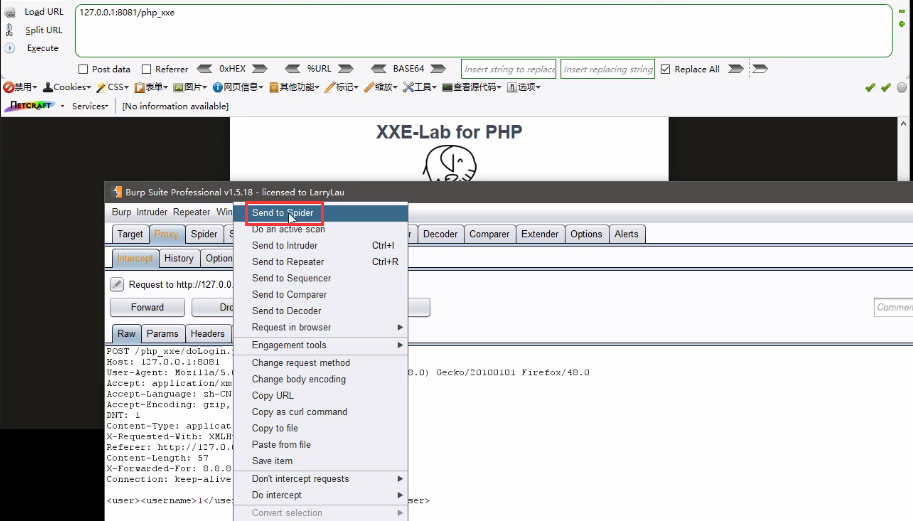Screen dimensions: 913x521
Task: Click the pencil icon beside Request to
Action: pyautogui.click(x=116, y=285)
